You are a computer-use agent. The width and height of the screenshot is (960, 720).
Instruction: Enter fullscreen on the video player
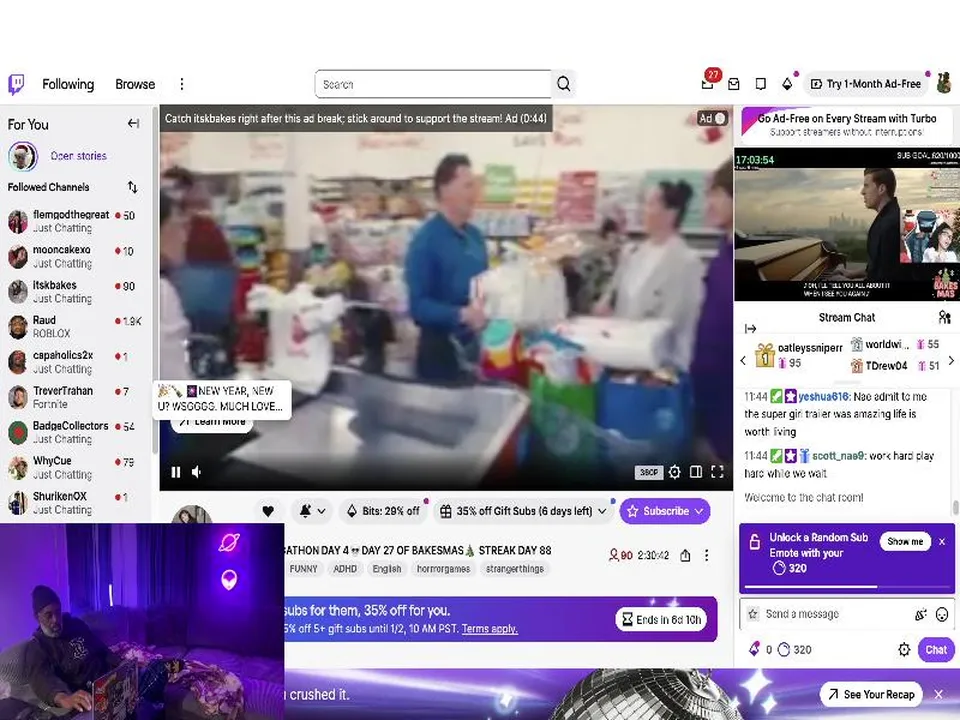click(718, 472)
